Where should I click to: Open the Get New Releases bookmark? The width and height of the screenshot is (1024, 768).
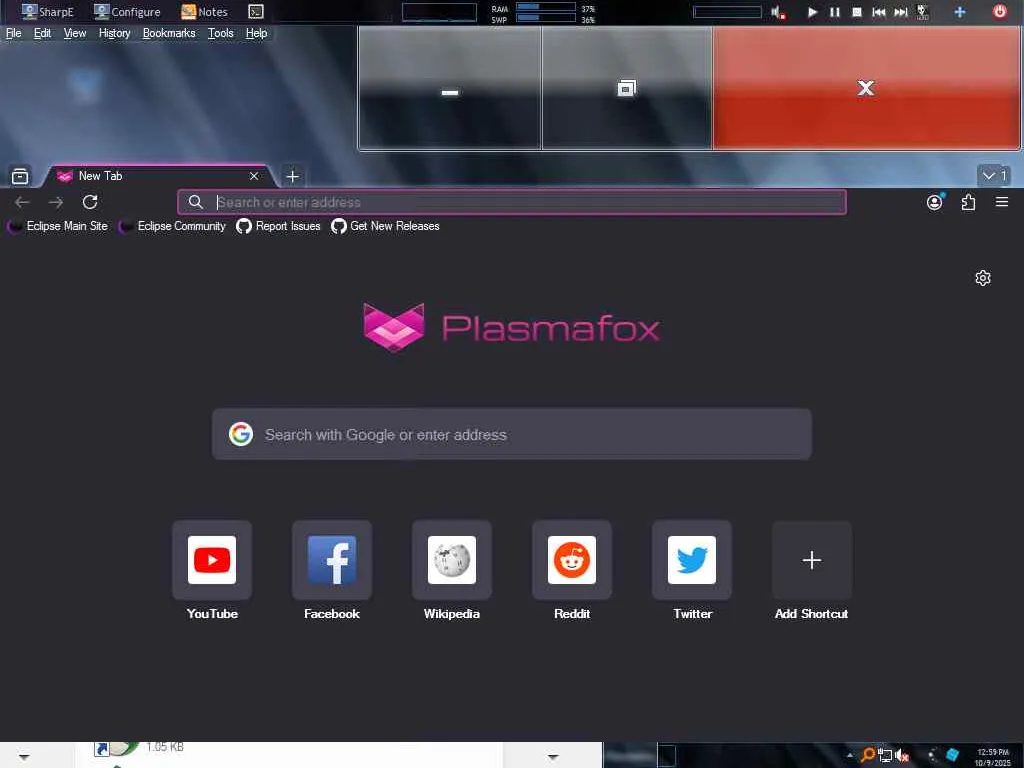click(x=385, y=226)
